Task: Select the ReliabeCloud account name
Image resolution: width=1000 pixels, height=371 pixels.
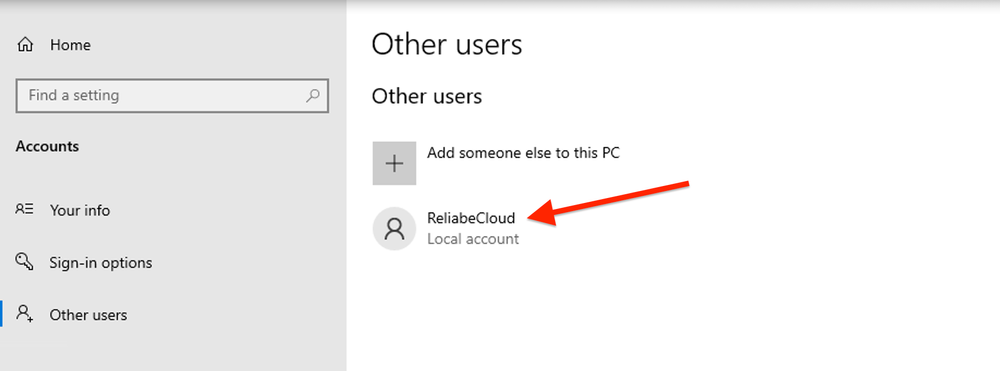Action: click(471, 218)
